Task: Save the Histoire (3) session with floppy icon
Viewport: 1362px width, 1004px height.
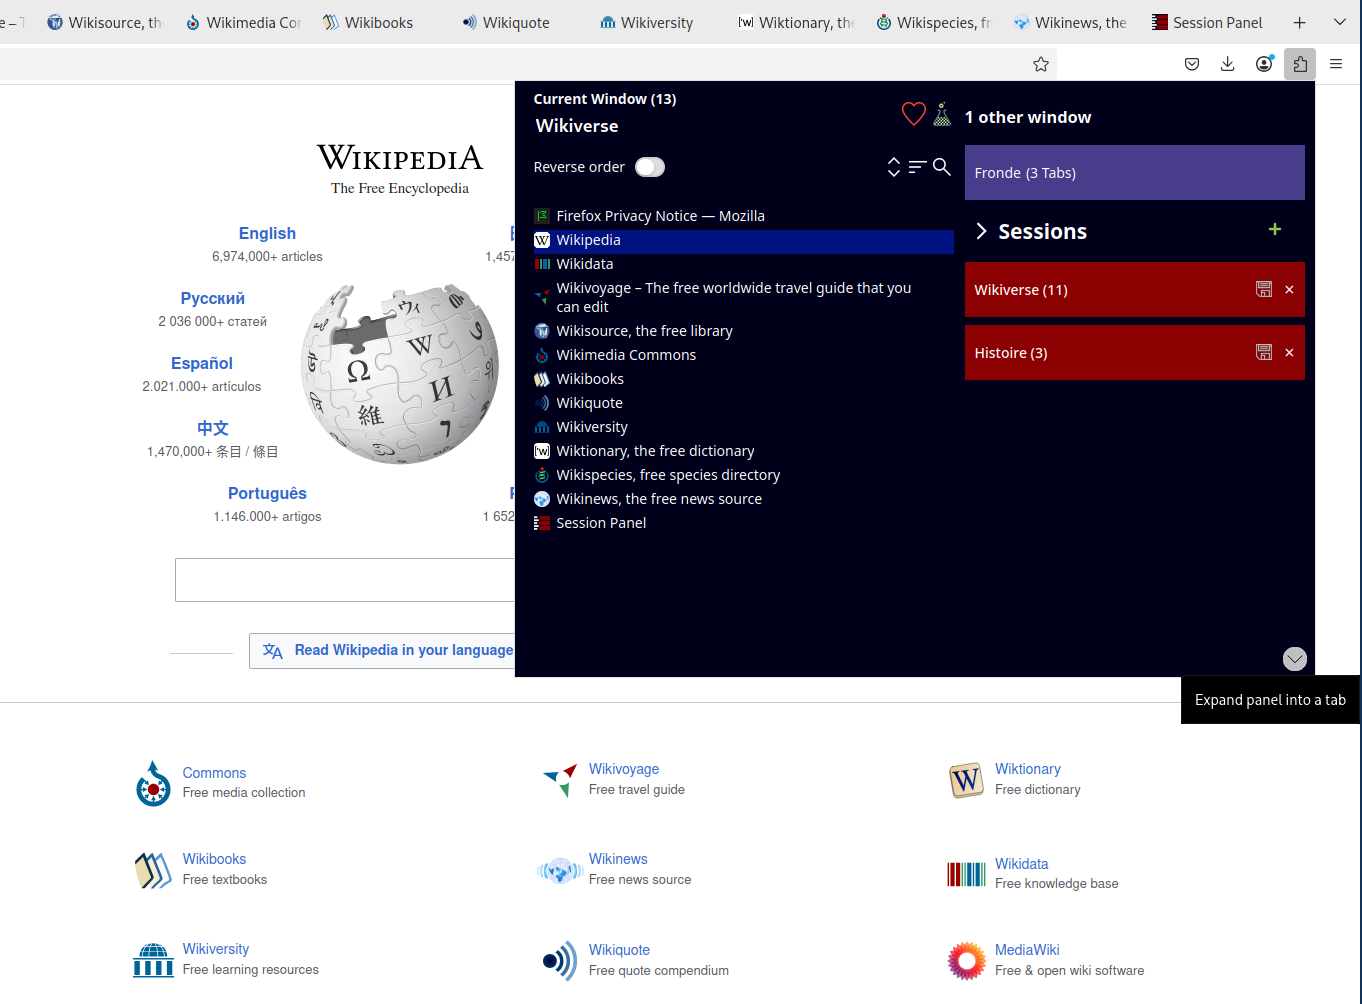Action: pos(1264,352)
